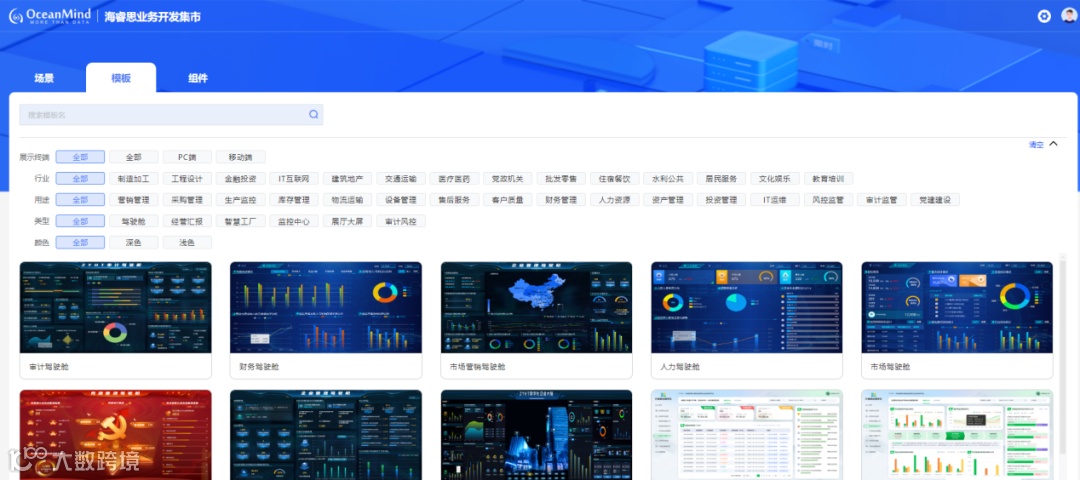The height and width of the screenshot is (480, 1080).
Task: Choose the 批发零售 industry filter
Action: 561,178
